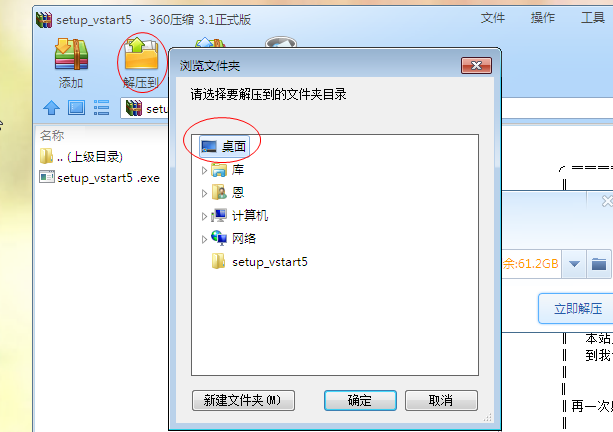The height and width of the screenshot is (432, 613).
Task: Expand the 计算机 (Computer) tree node
Action: [204, 216]
